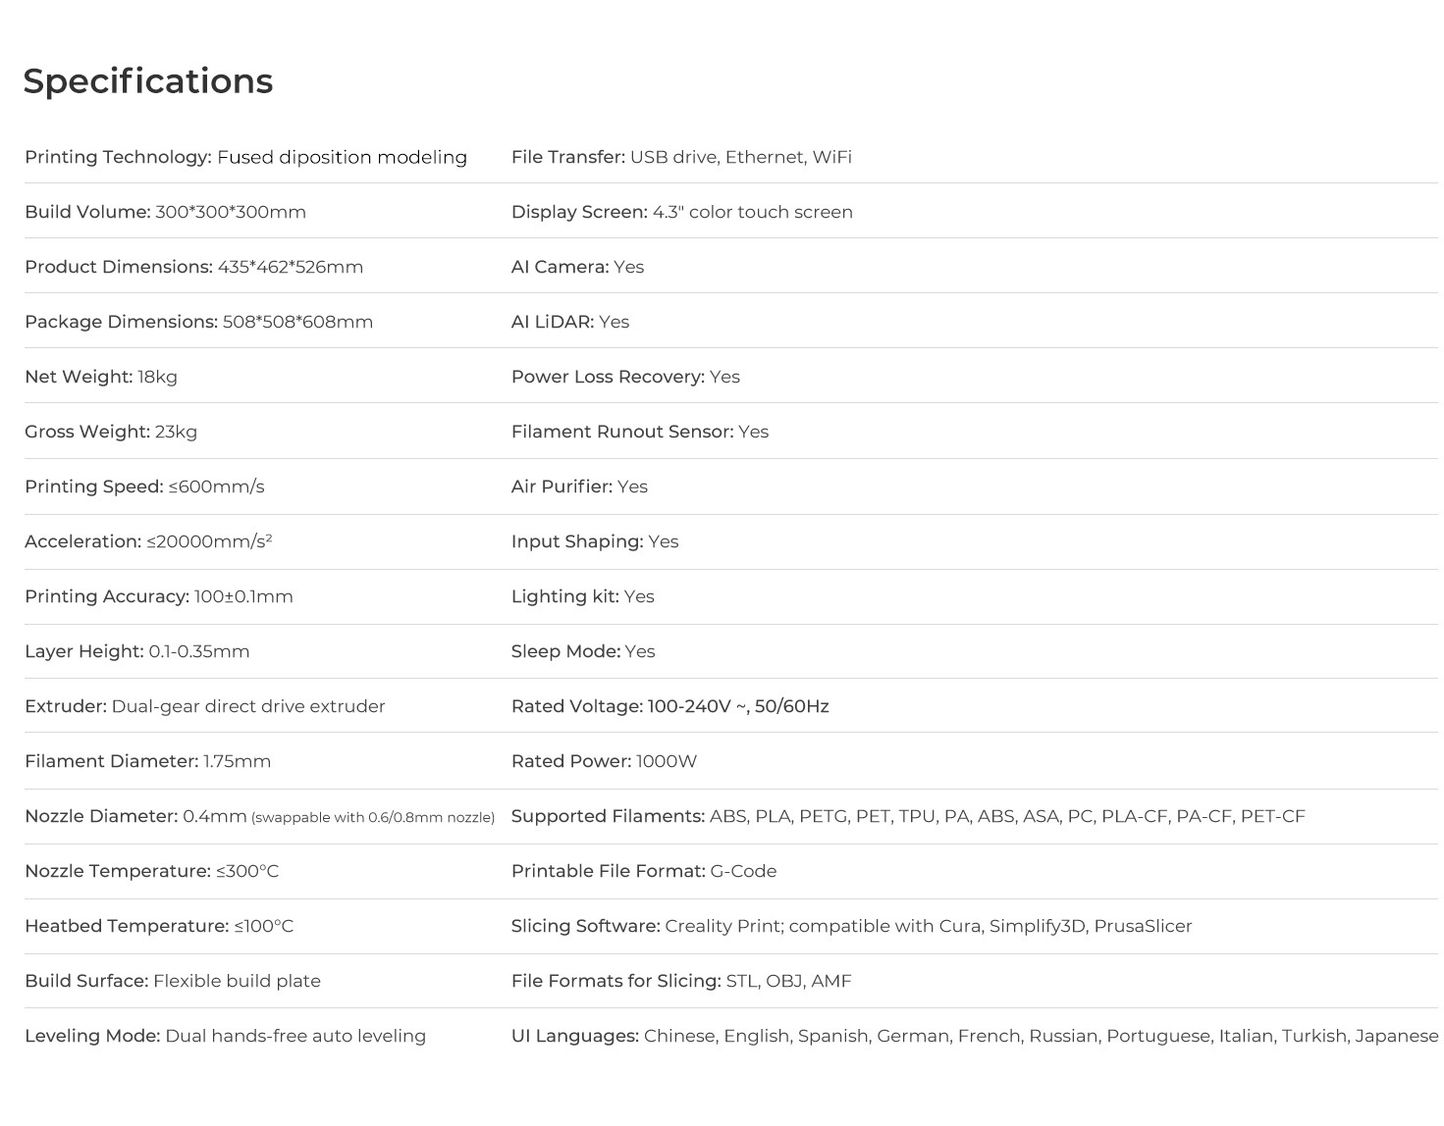1444x1126 pixels.
Task: Click the Printing Technology spec row
Action: (x=245, y=157)
